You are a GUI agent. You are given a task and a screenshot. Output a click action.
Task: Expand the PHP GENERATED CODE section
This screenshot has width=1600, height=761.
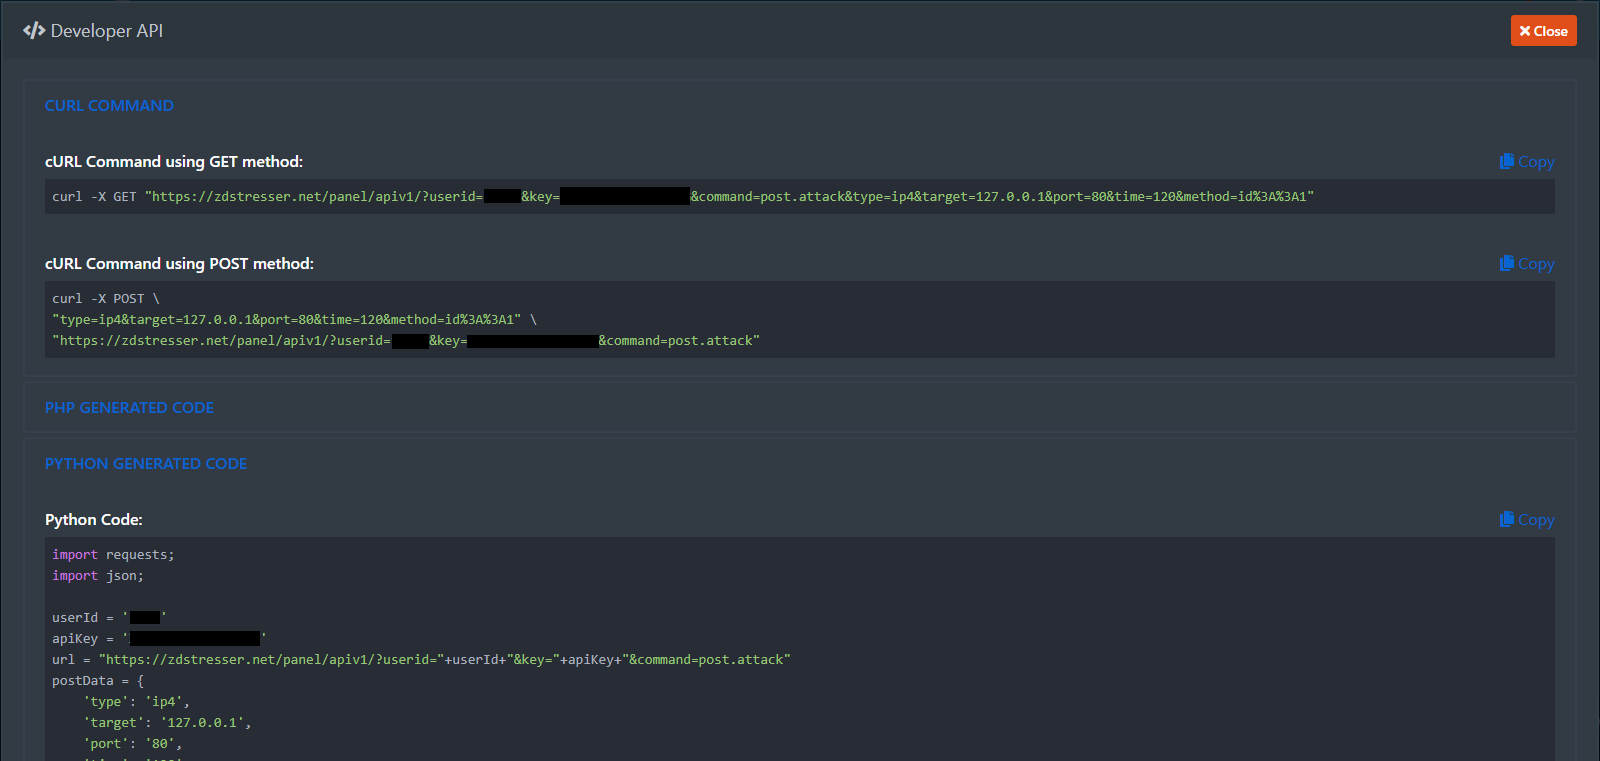pos(129,408)
